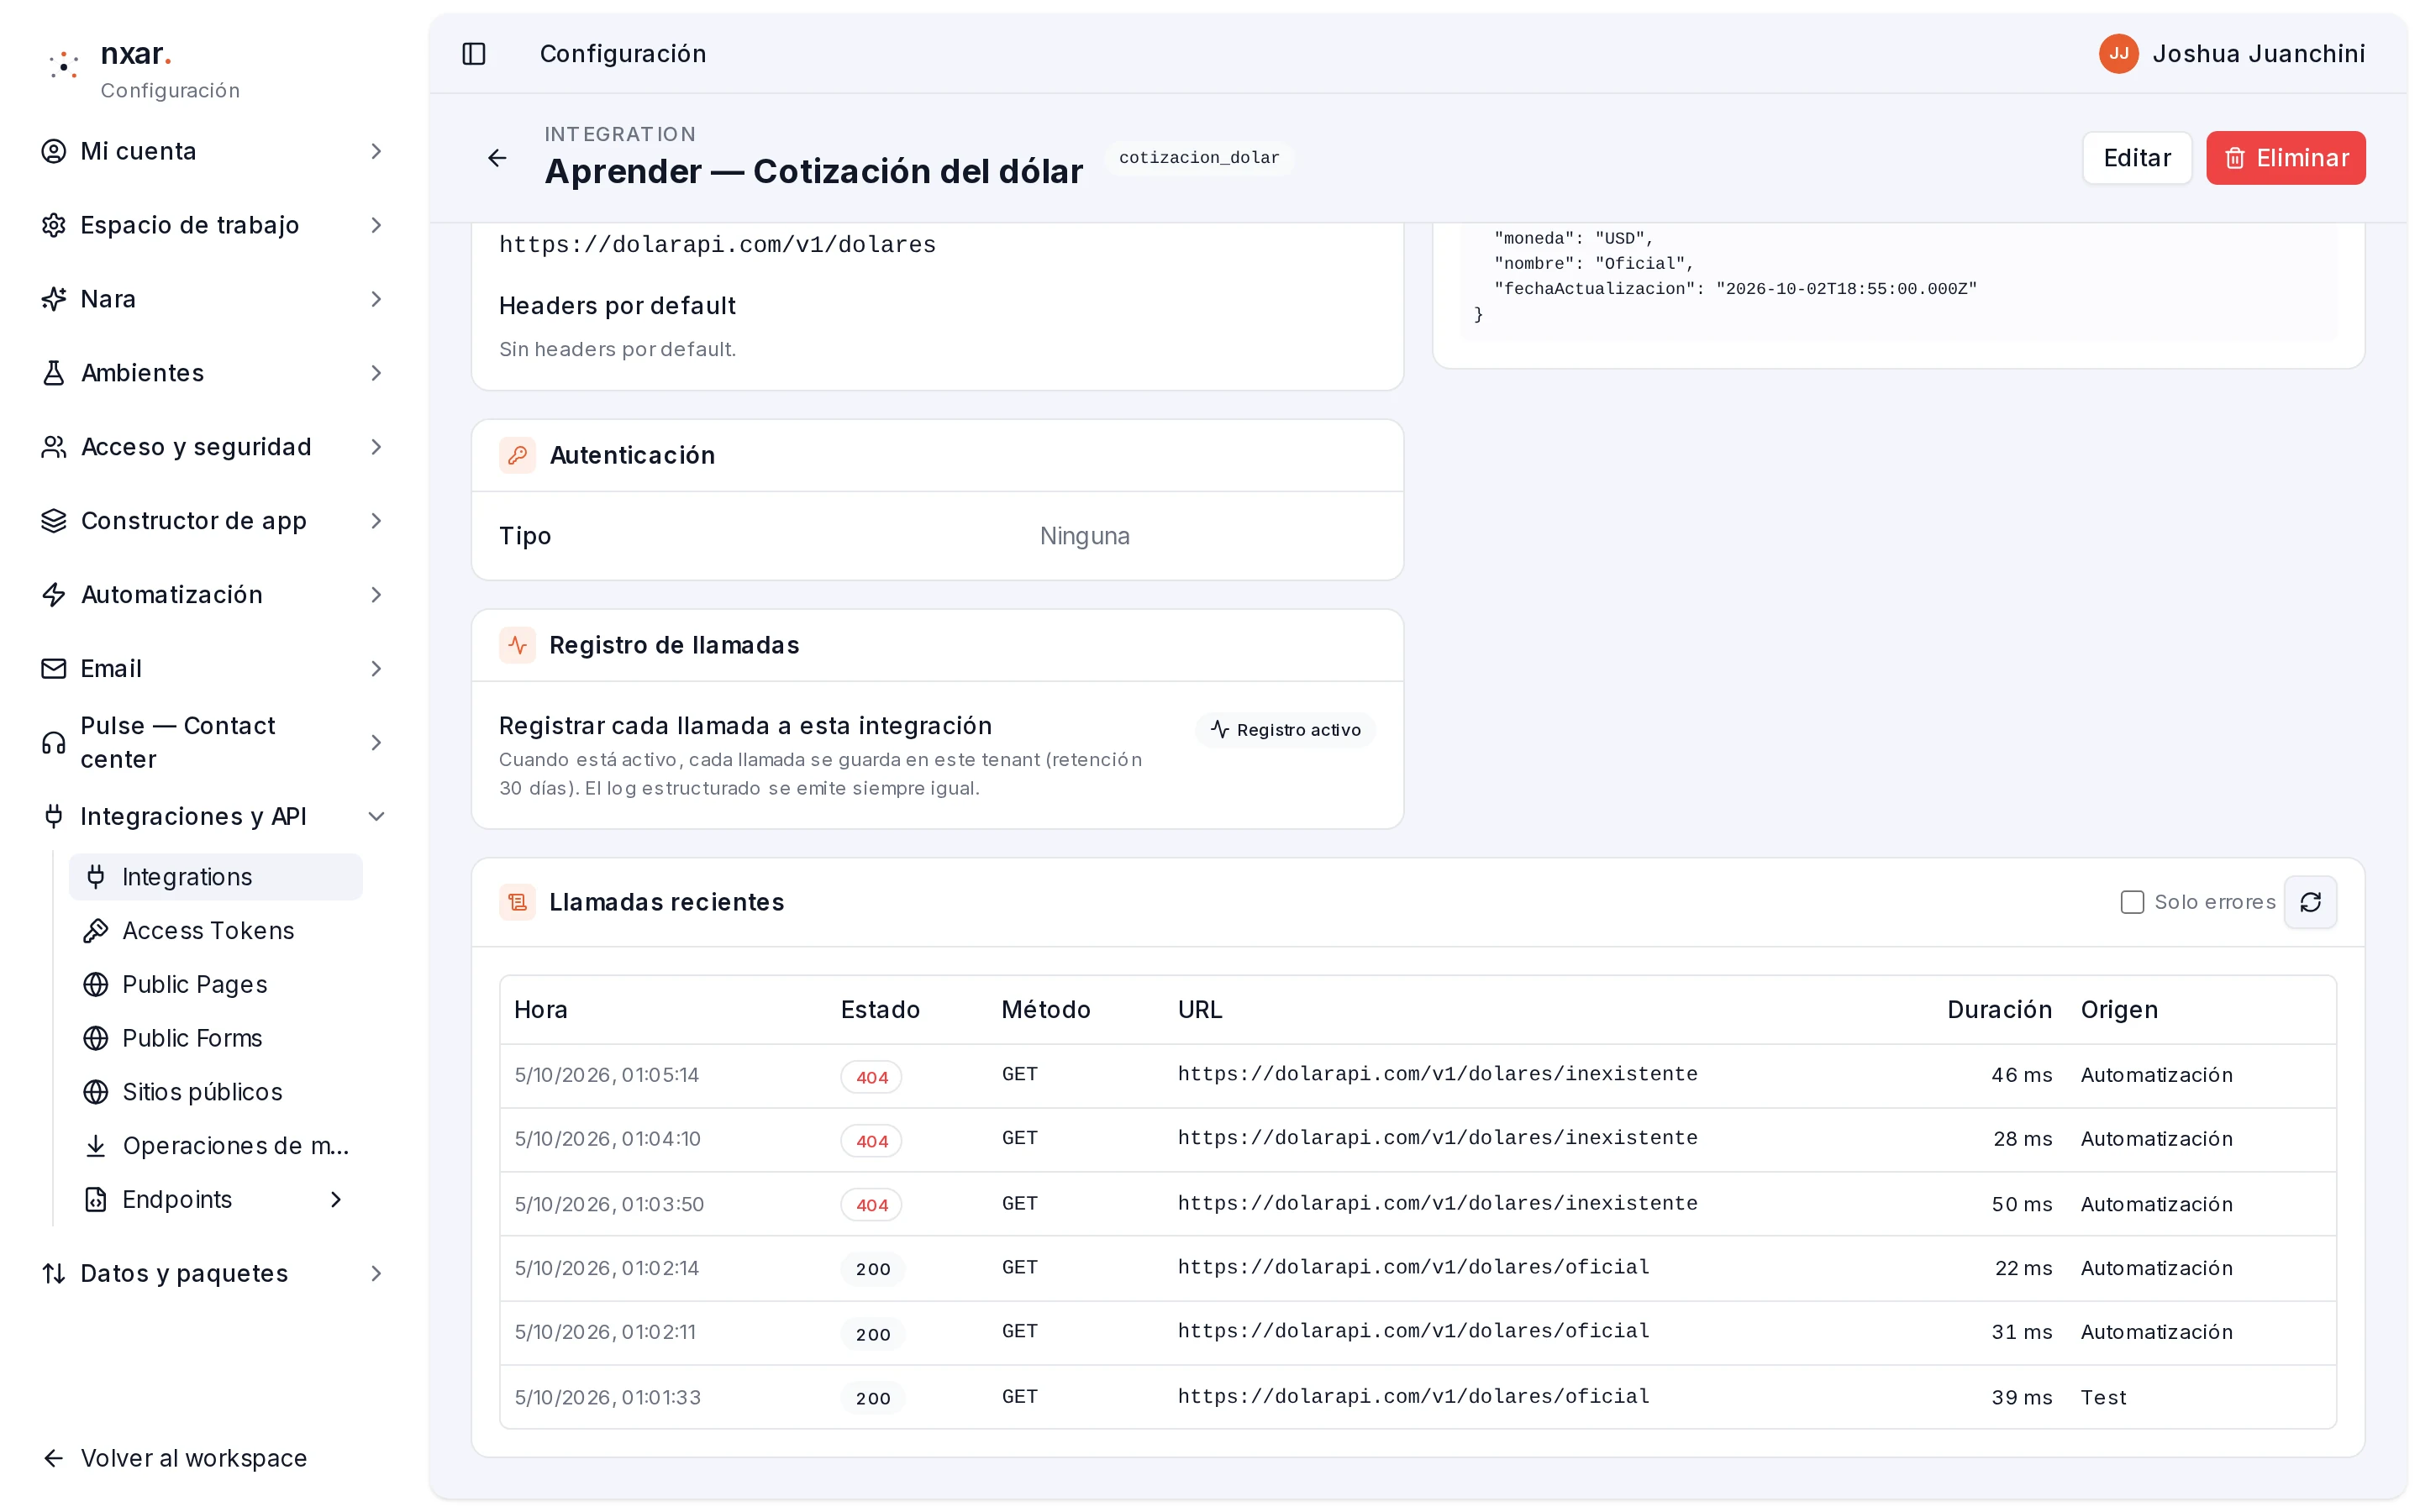This screenshot has width=2420, height=1512.
Task: Open Public Pages in the sidebar
Action: click(x=215, y=985)
